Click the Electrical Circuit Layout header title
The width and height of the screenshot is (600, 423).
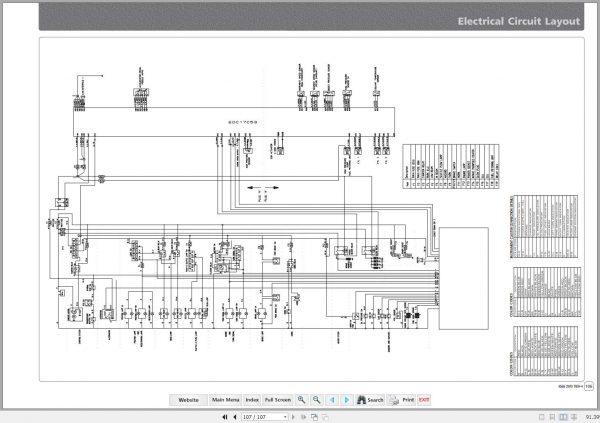point(519,21)
